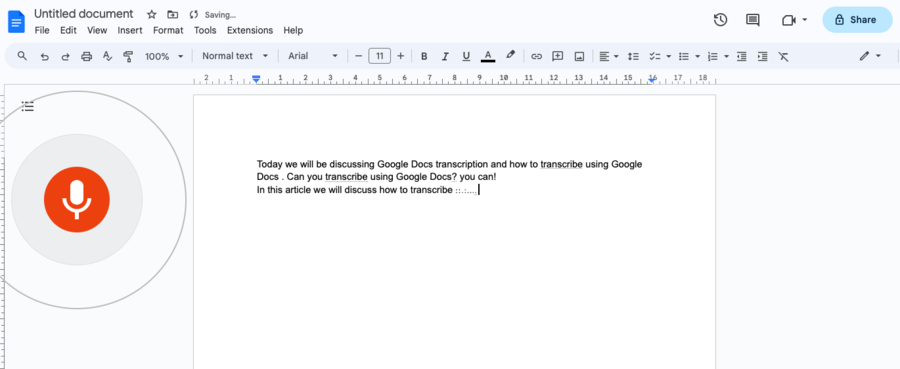Insert a numbered list

[x=713, y=56]
